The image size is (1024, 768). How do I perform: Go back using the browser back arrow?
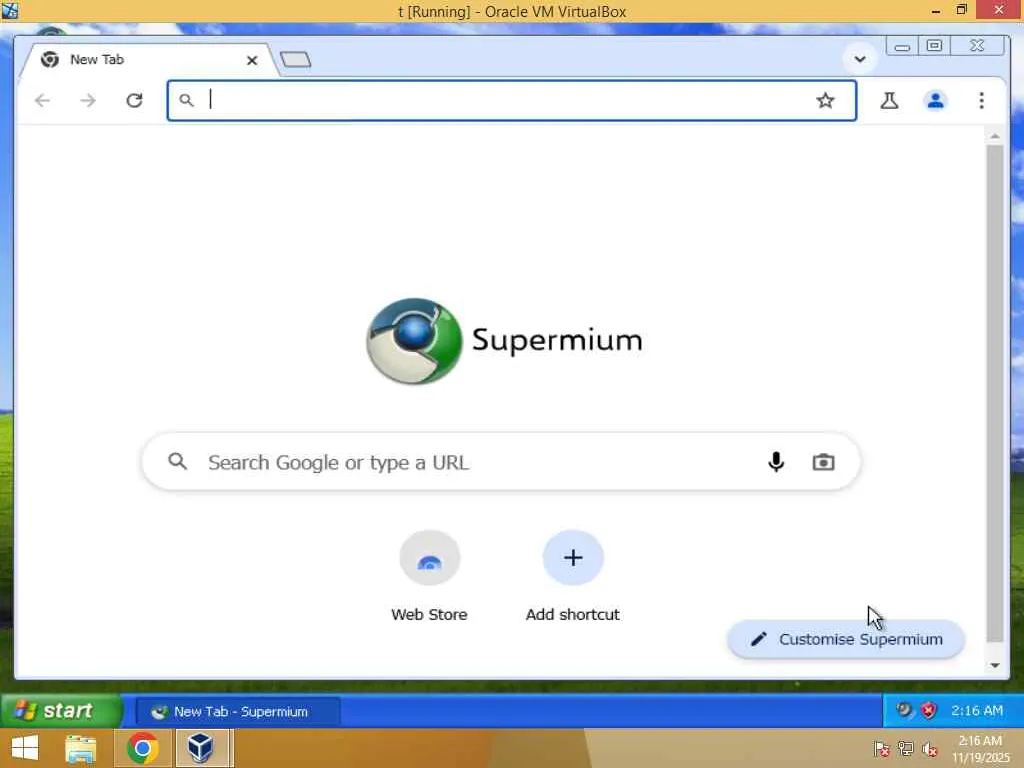click(42, 101)
